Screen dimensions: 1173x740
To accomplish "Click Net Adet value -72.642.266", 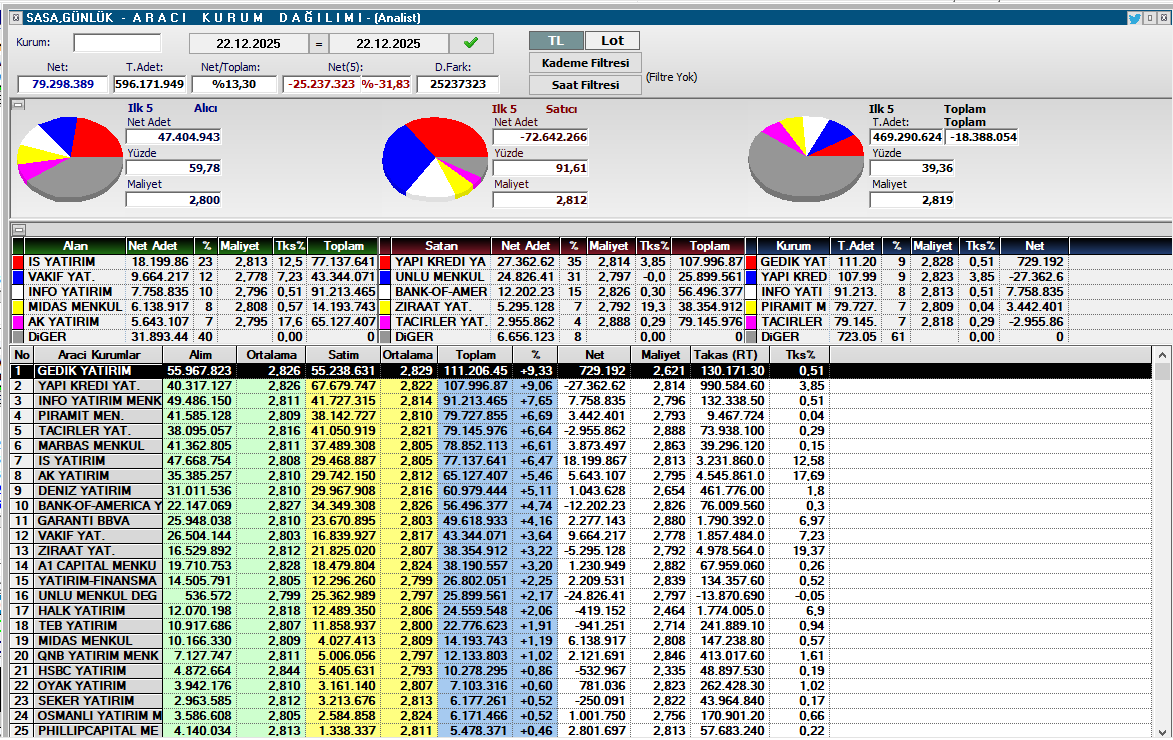I will [540, 137].
